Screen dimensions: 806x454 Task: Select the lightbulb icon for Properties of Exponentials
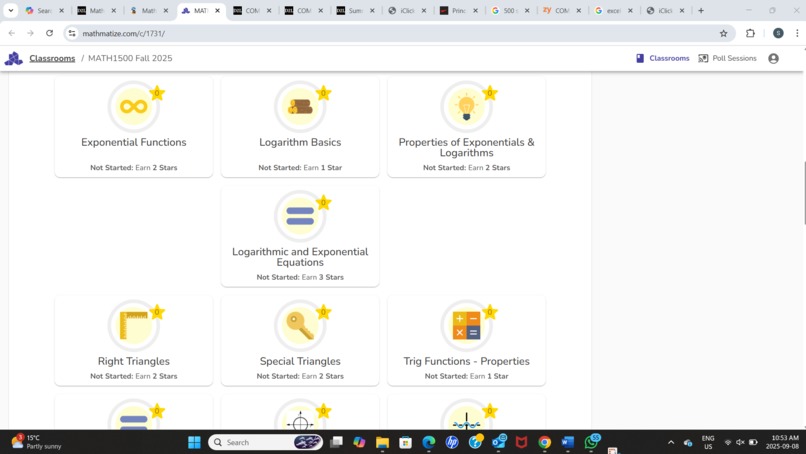(x=466, y=106)
